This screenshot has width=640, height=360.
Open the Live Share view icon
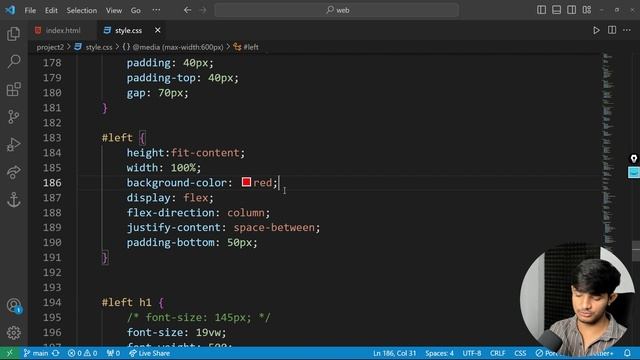tap(13, 172)
